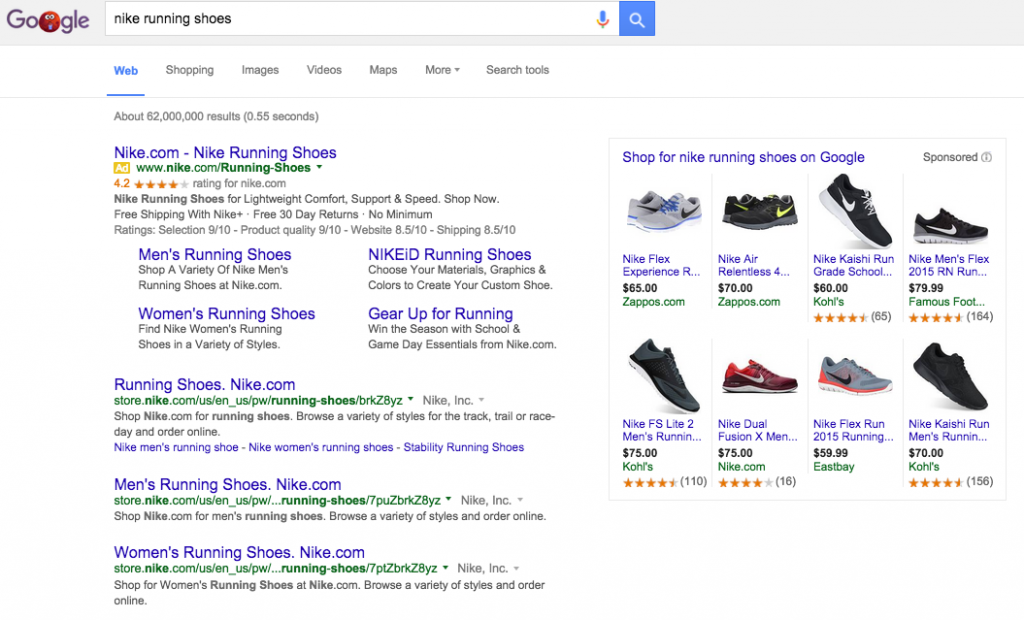View Nike Flex Run 2015 shoe image
Screen dimensions: 1024x620
coord(855,376)
